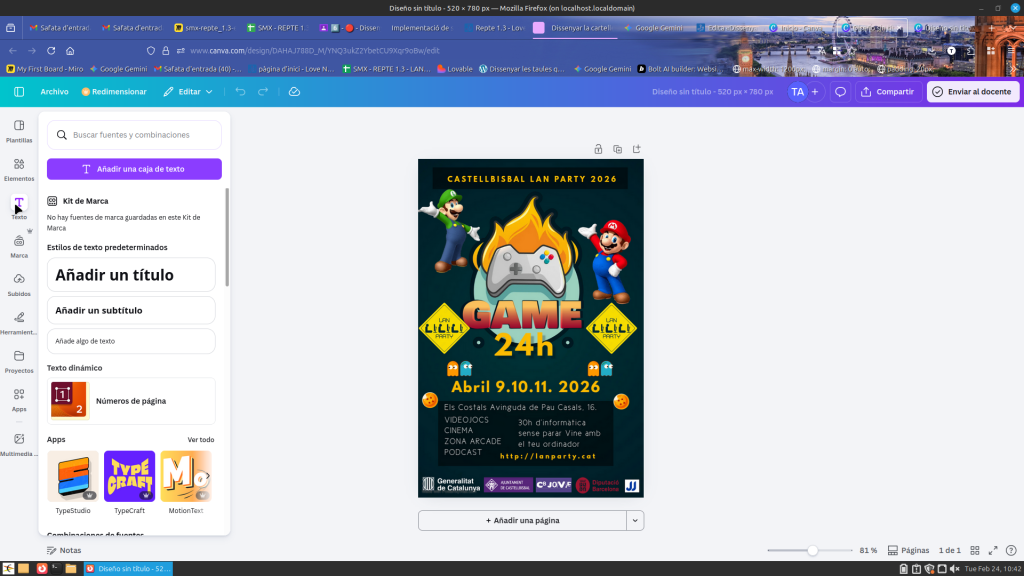Screen dimensions: 1024x576
Task: Open the dropdown arrow next to Añadir una página
Action: coord(635,520)
